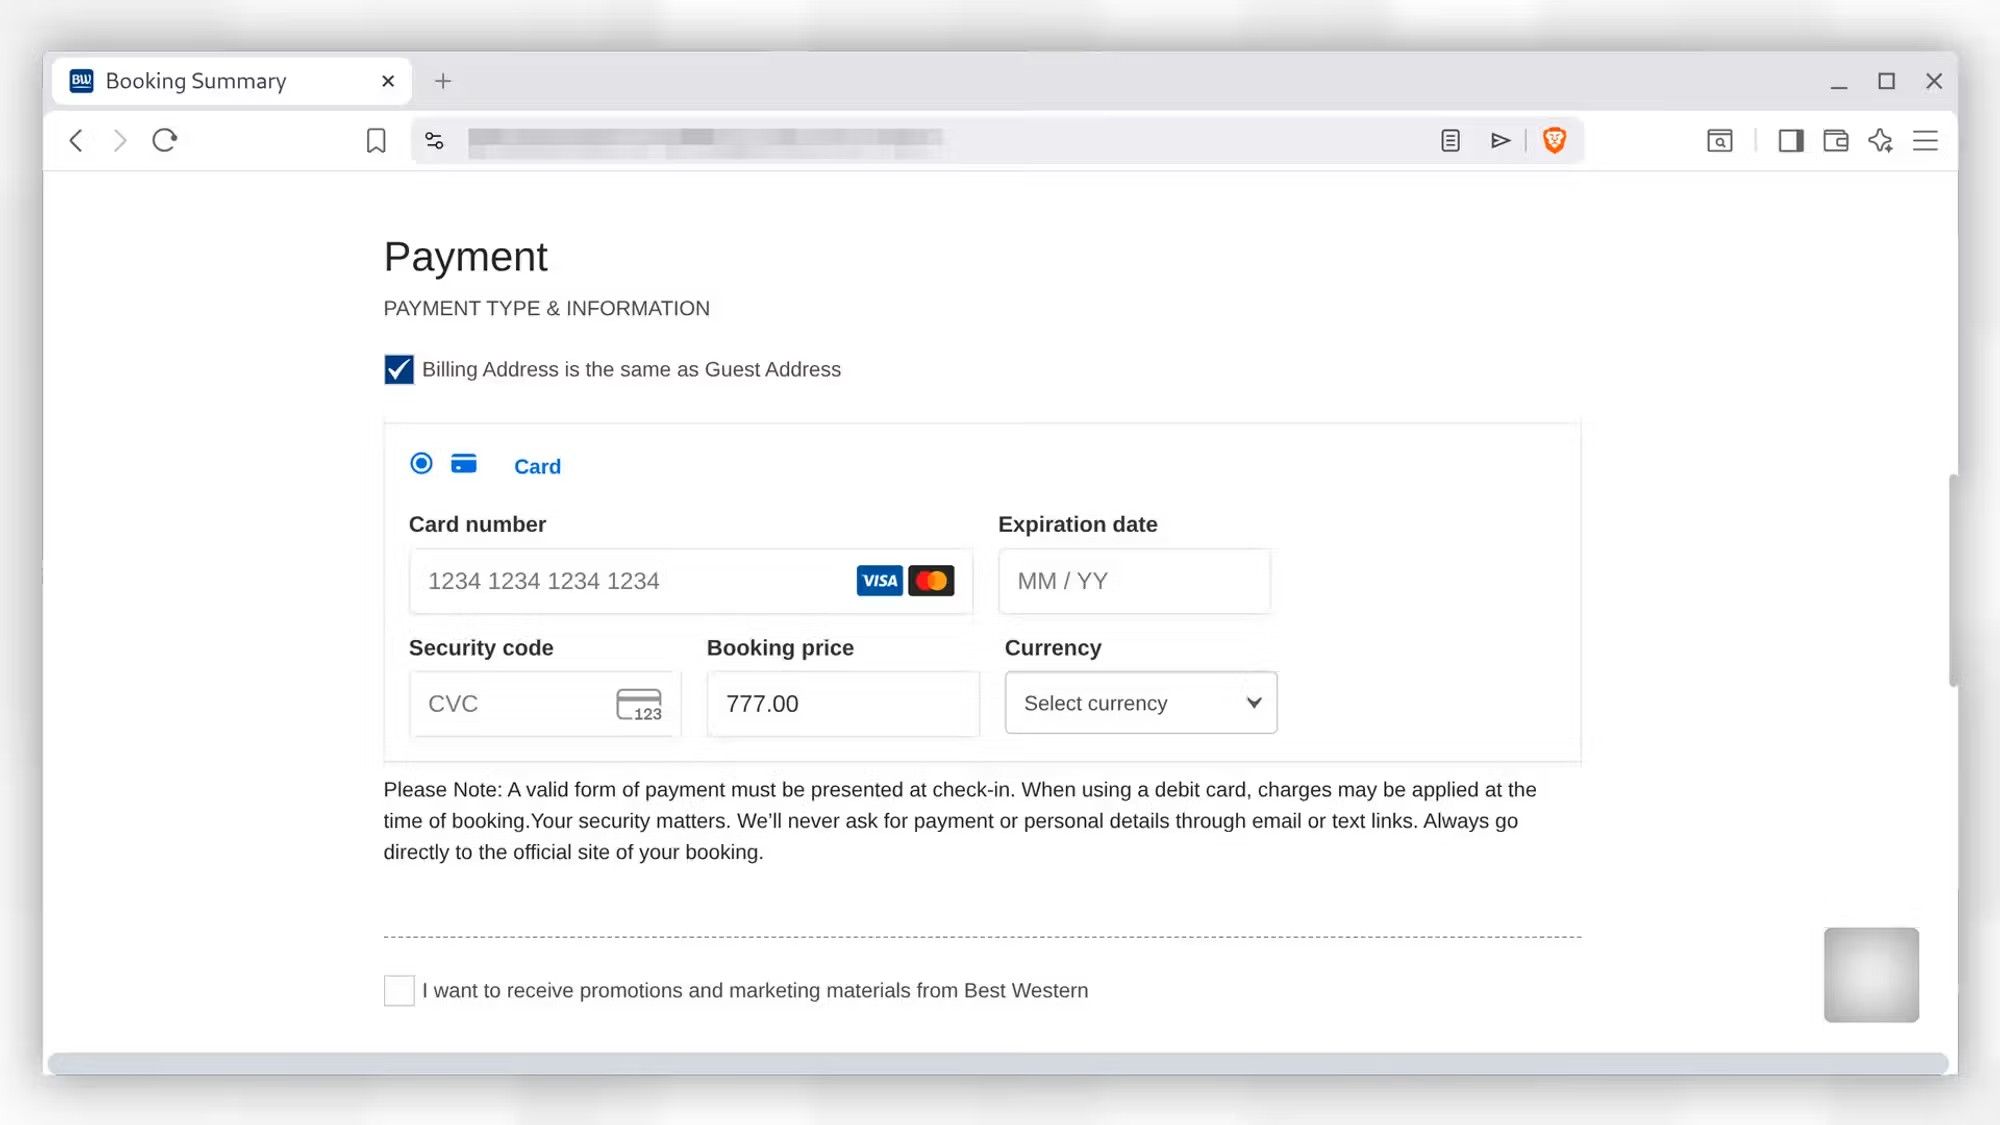Switch to the Booking Summary tab
The height and width of the screenshot is (1125, 2000).
pyautogui.click(x=196, y=81)
